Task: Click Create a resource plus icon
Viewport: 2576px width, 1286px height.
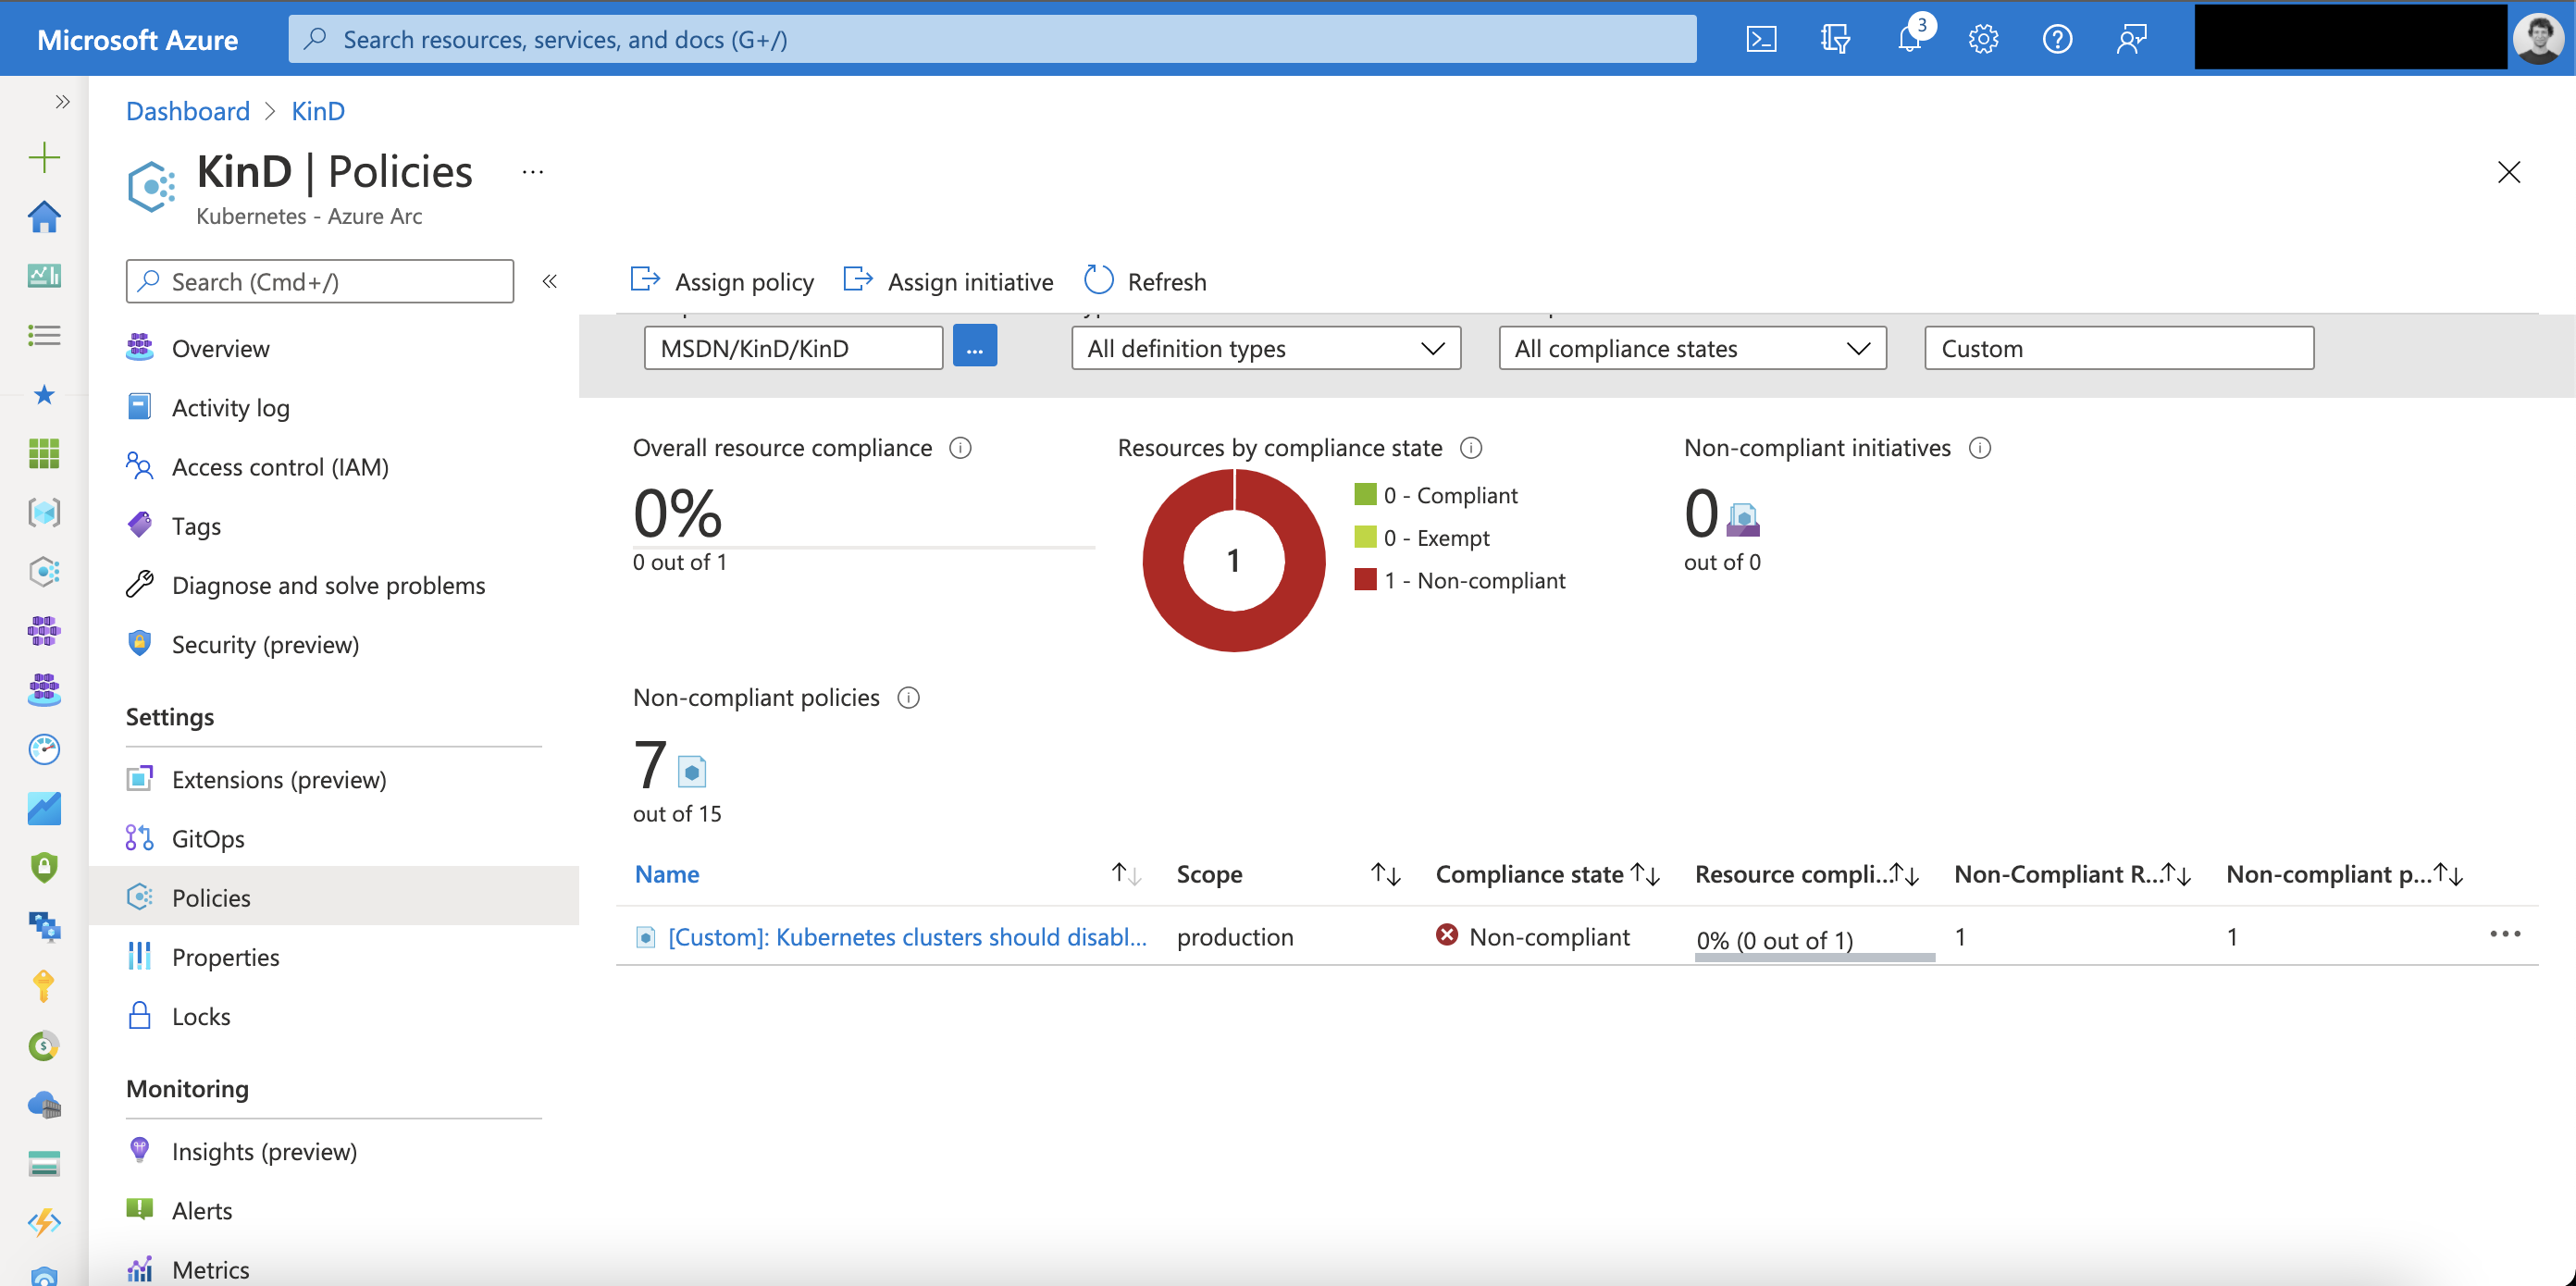Action: pyautogui.click(x=44, y=157)
